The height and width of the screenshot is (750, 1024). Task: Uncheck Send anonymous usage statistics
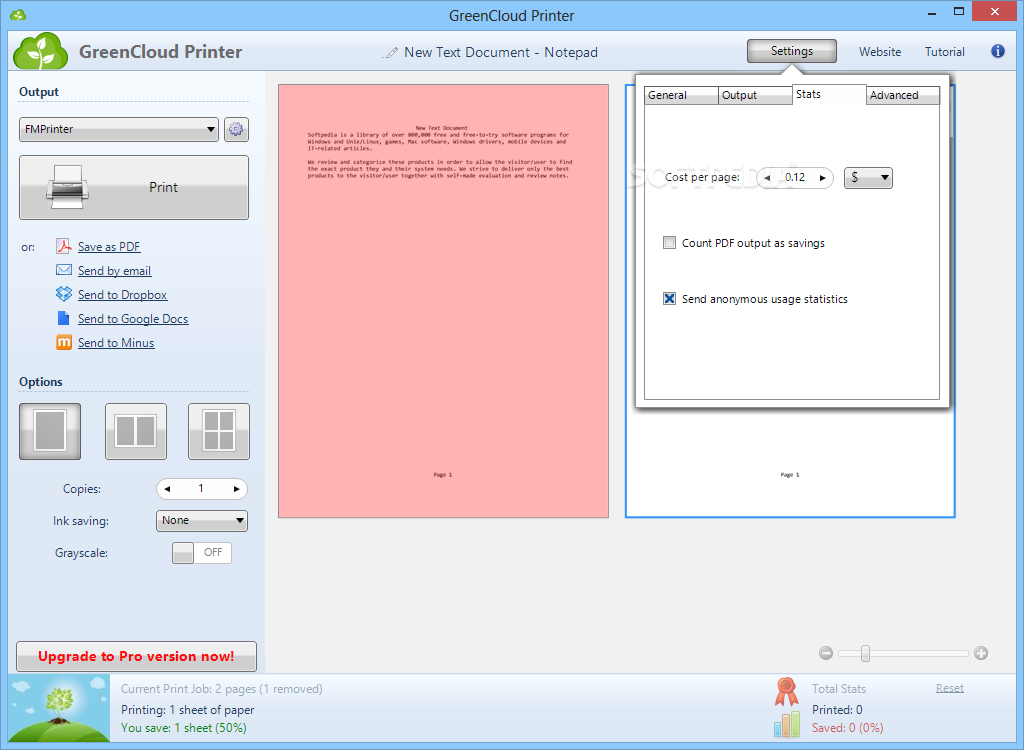point(669,299)
